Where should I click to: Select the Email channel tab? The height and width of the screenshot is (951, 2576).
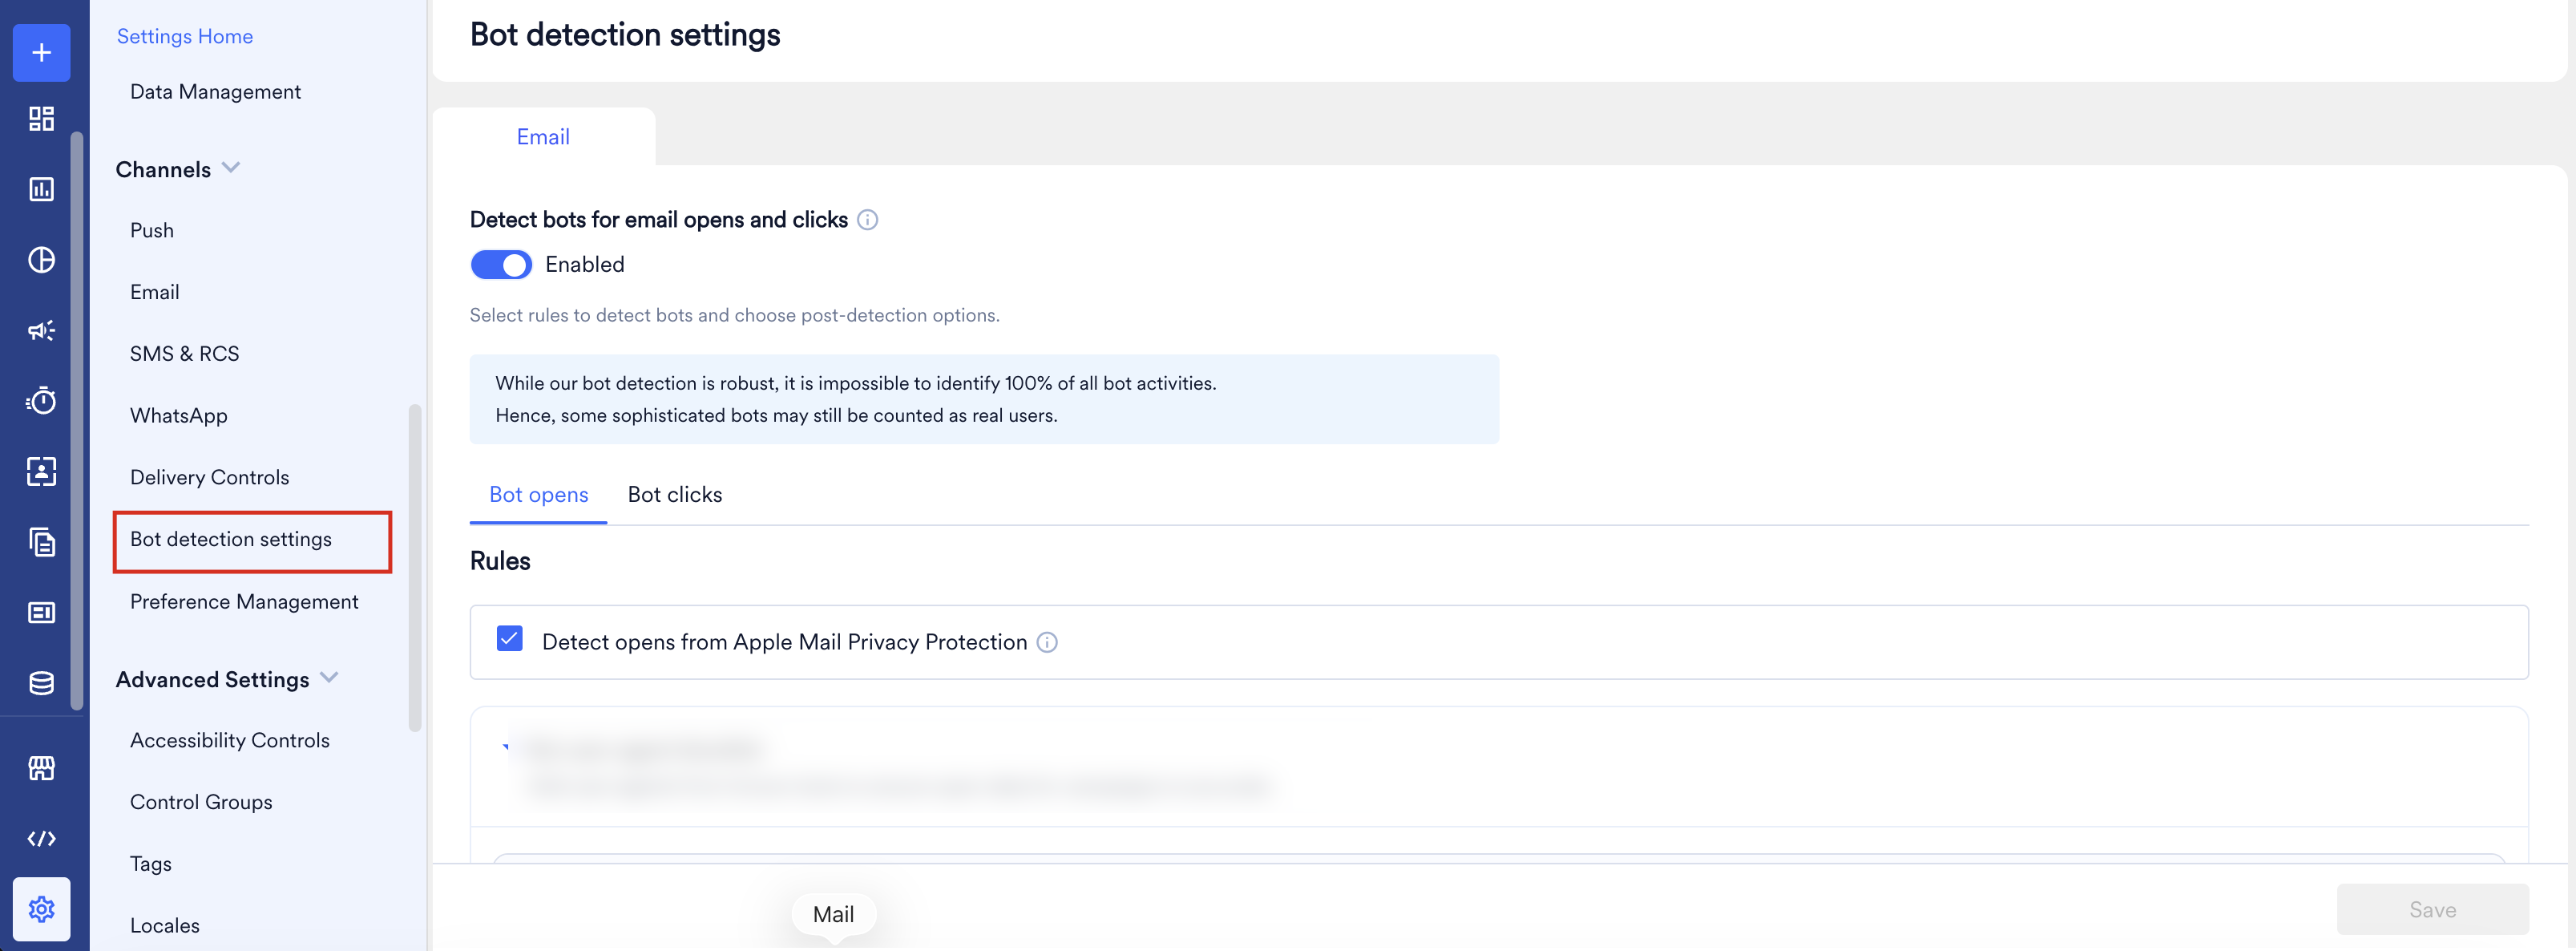(x=543, y=137)
